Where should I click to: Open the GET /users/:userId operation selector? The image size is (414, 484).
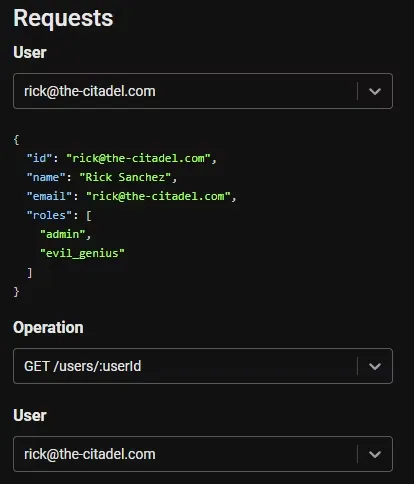point(203,366)
